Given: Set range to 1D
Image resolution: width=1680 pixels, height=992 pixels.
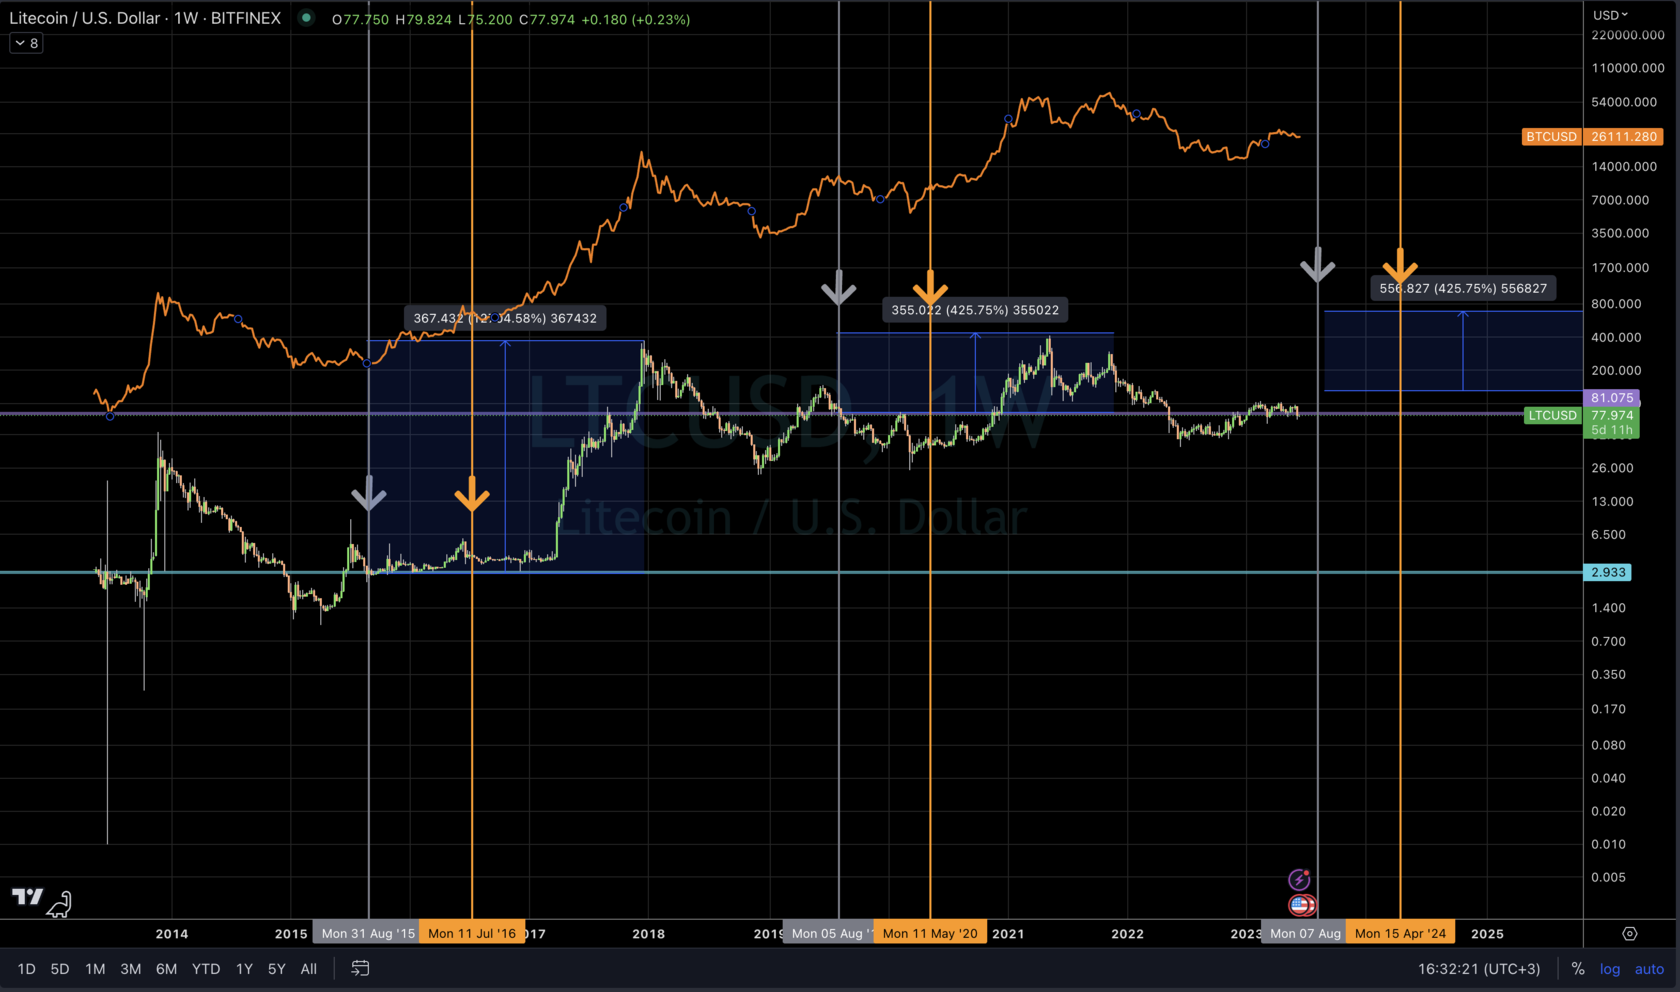Looking at the screenshot, I should coord(27,968).
